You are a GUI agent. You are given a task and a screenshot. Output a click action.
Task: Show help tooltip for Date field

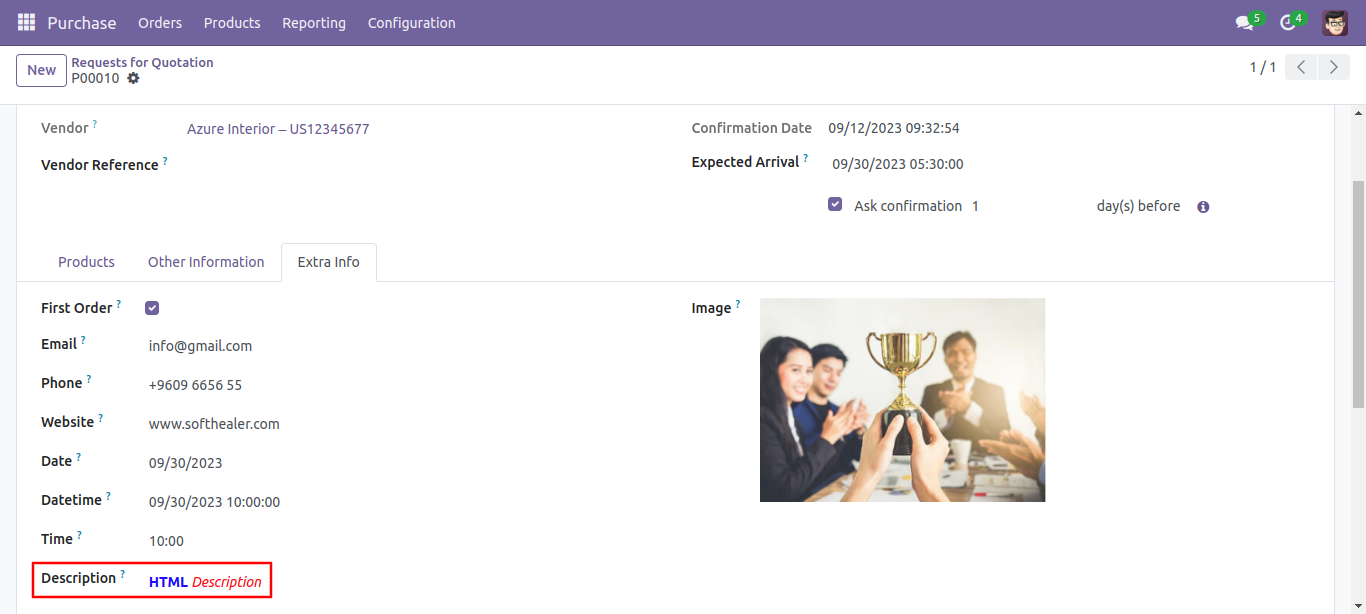tap(78, 457)
